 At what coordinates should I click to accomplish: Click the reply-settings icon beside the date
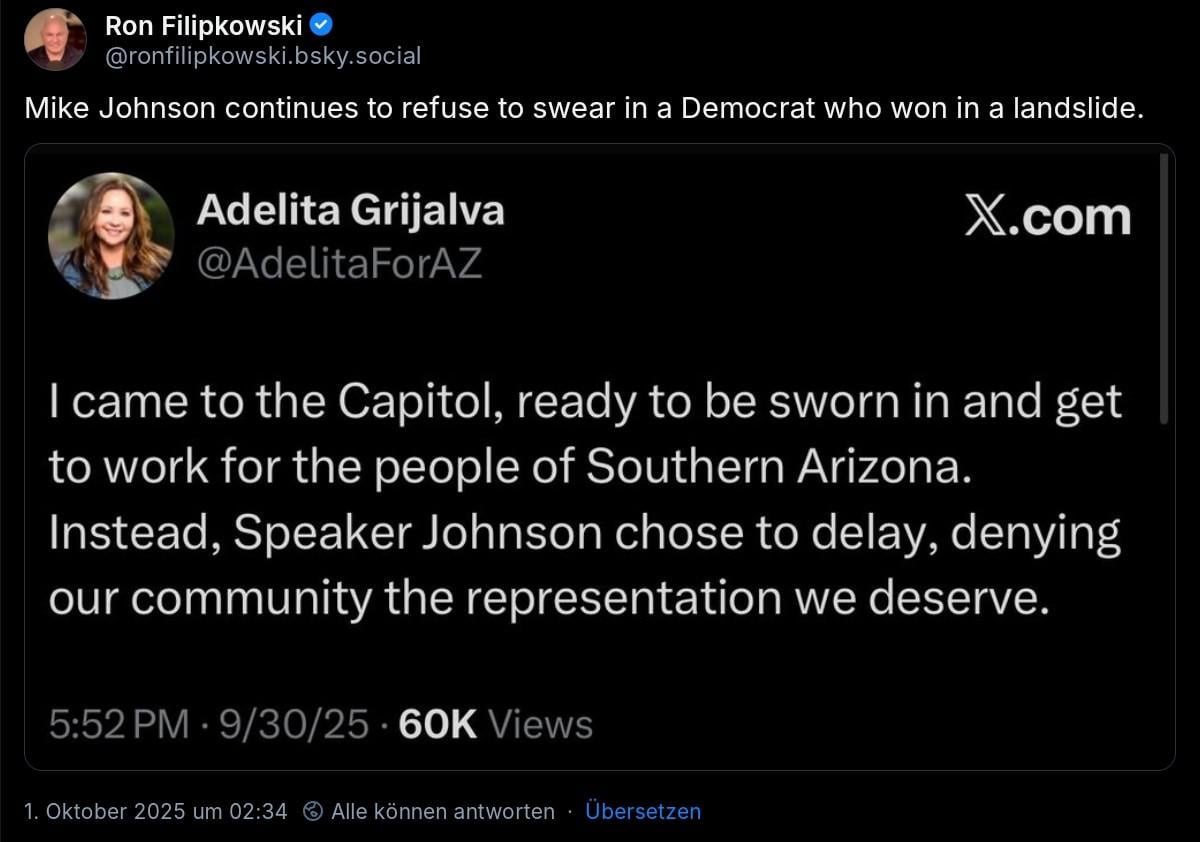313,811
